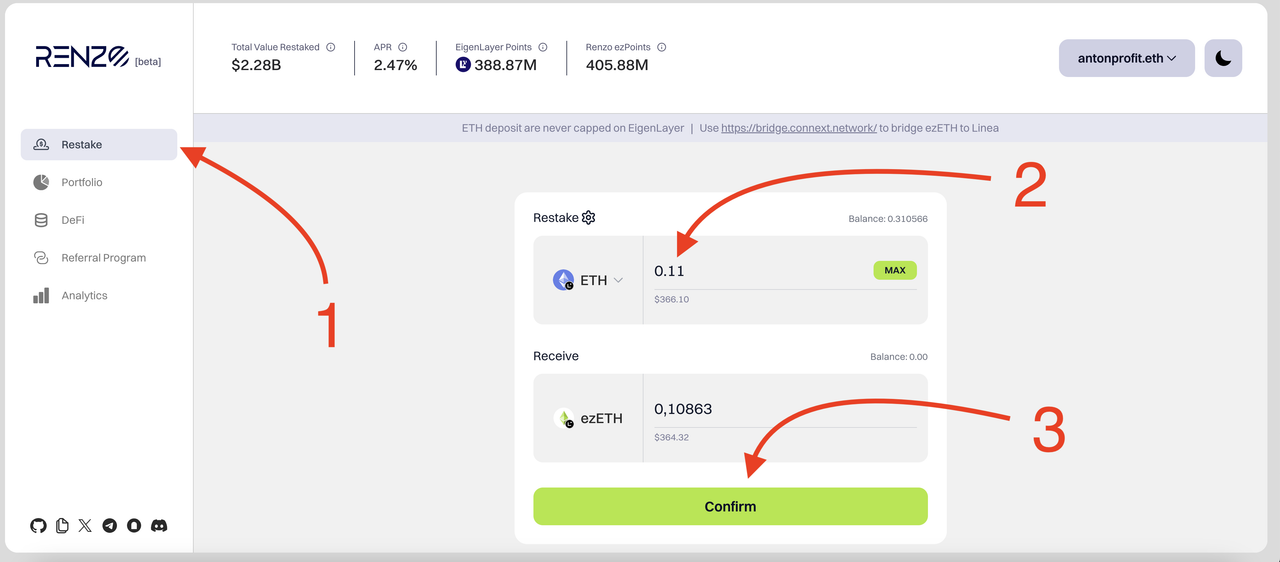Image resolution: width=1280 pixels, height=562 pixels.
Task: Click the 405.88M ezPoints value
Action: click(x=617, y=65)
